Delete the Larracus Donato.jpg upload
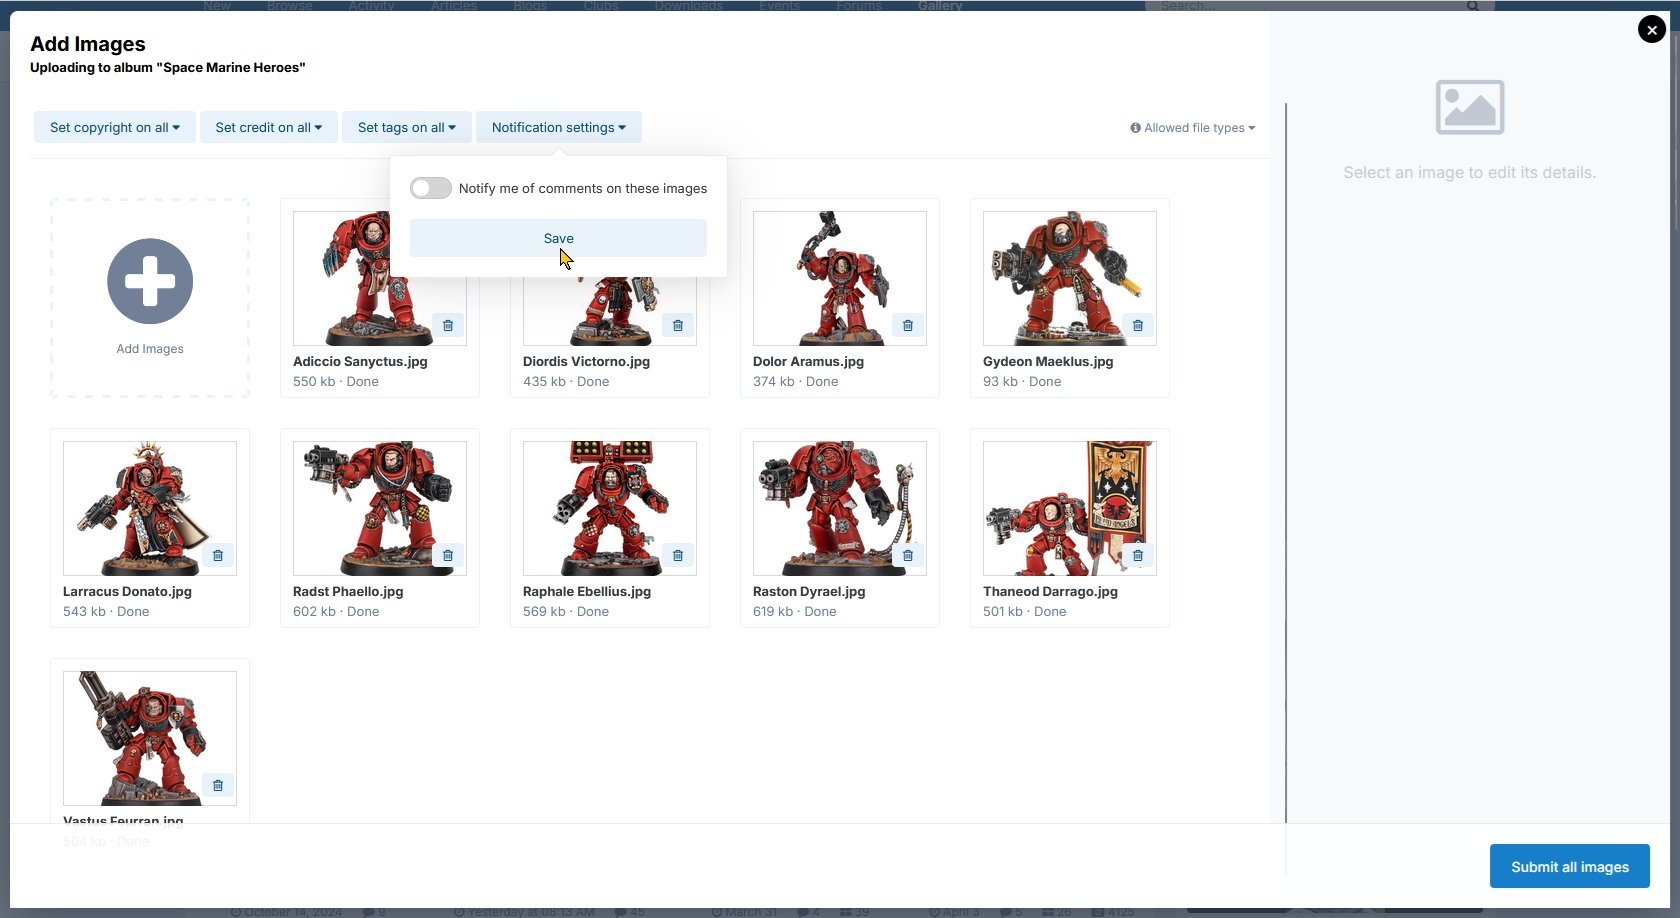 click(218, 556)
